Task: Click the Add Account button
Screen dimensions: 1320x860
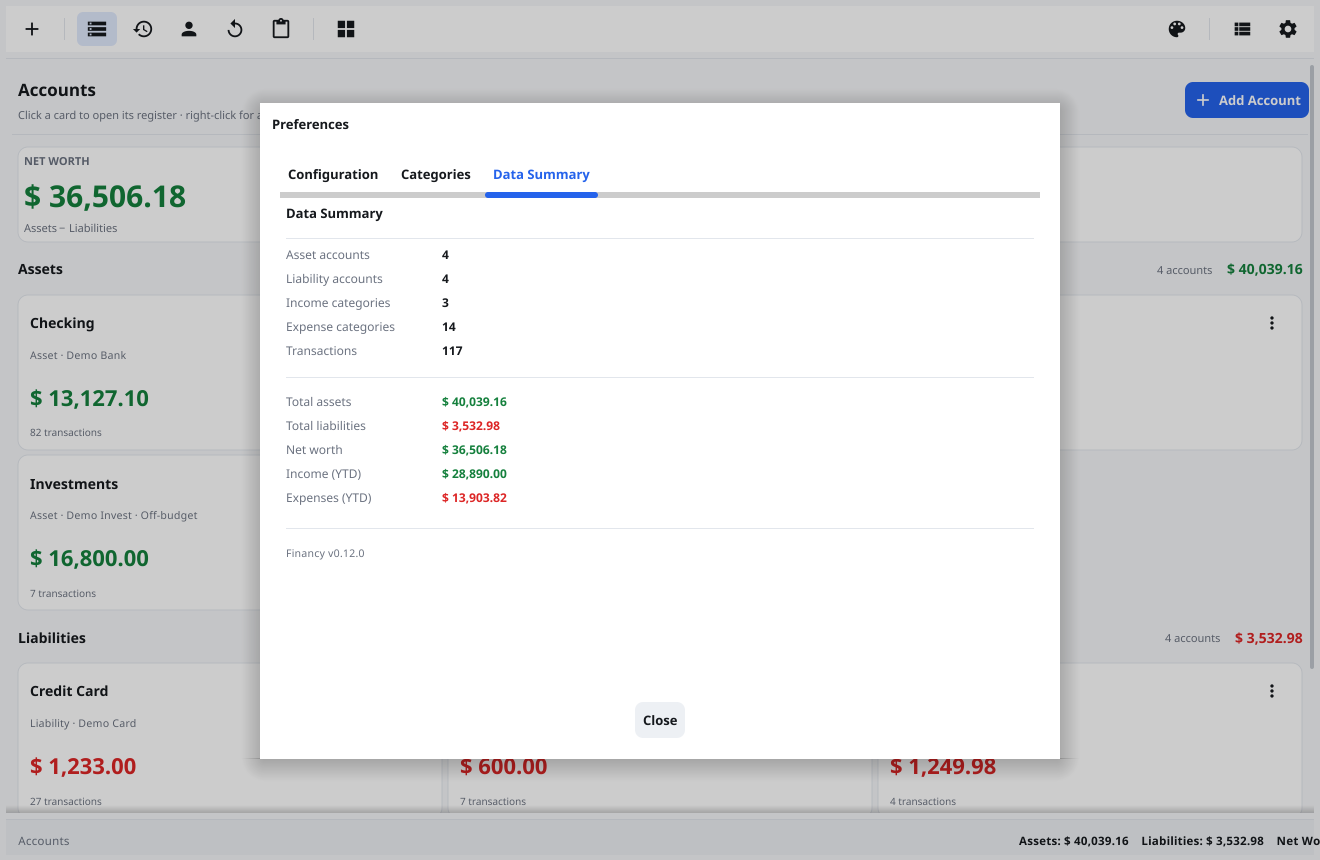Action: pos(1247,100)
